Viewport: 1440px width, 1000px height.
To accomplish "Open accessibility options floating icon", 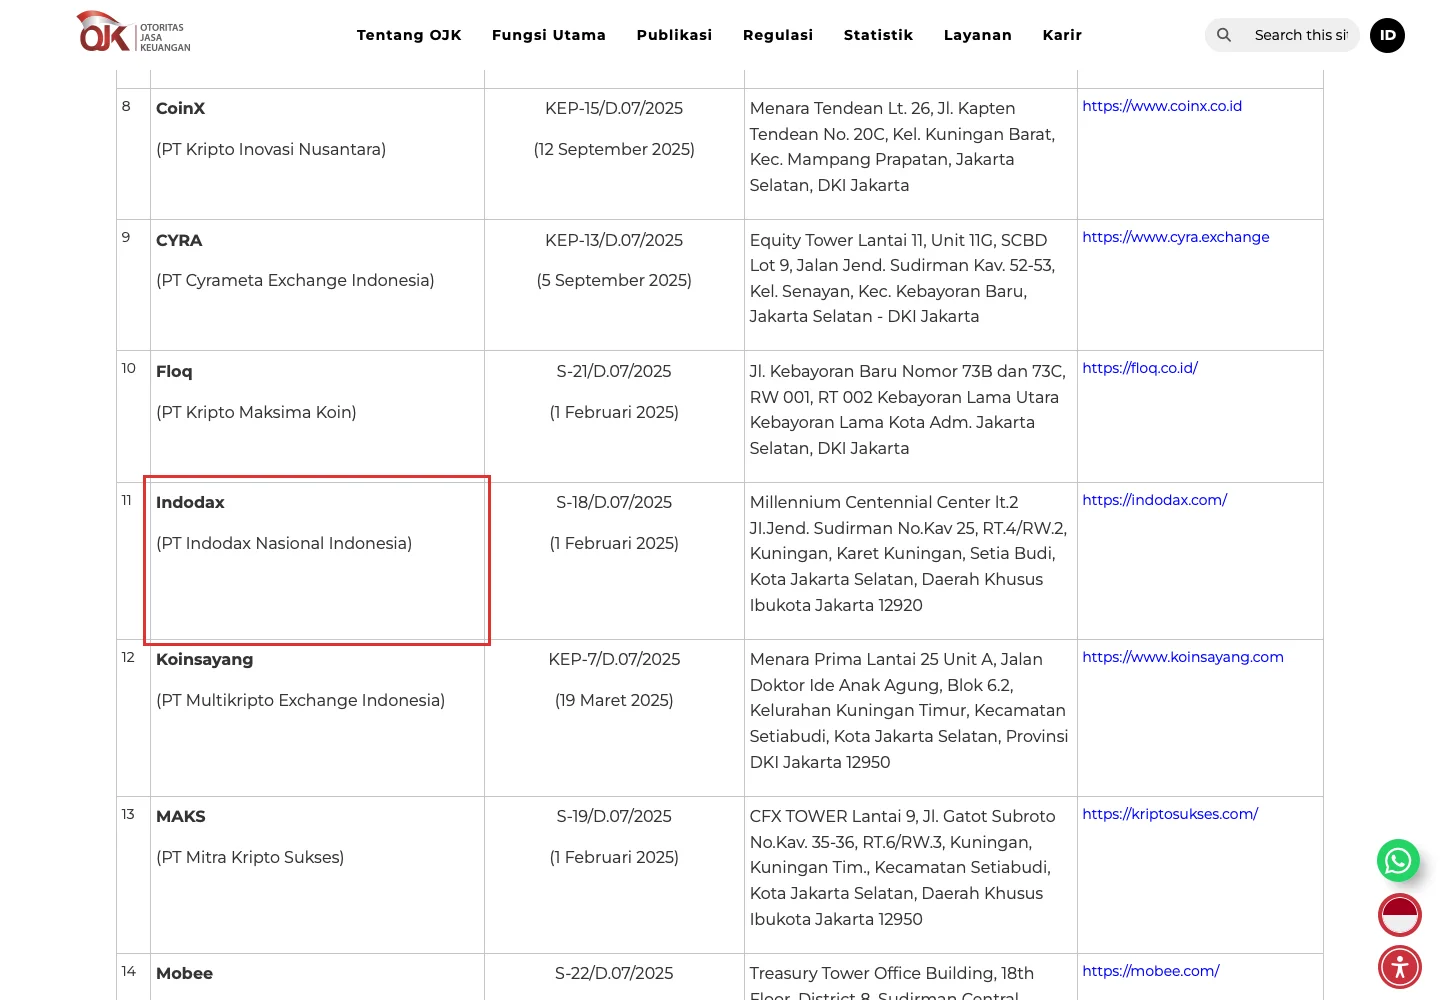I will (1400, 967).
